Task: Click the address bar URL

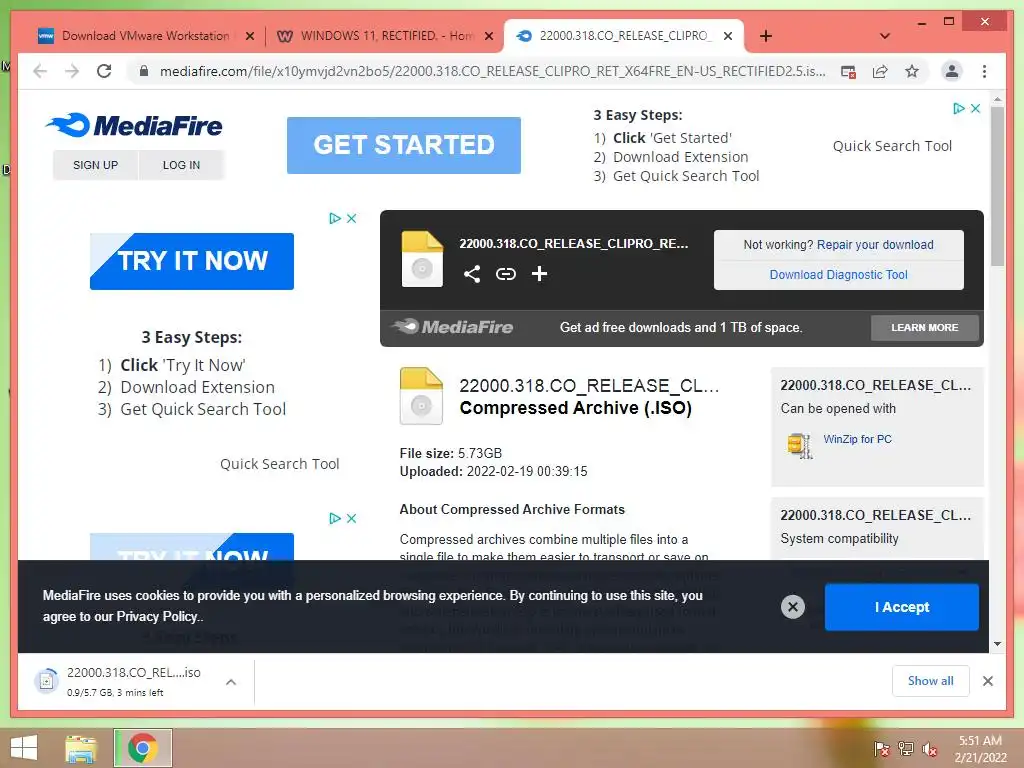Action: [492, 71]
